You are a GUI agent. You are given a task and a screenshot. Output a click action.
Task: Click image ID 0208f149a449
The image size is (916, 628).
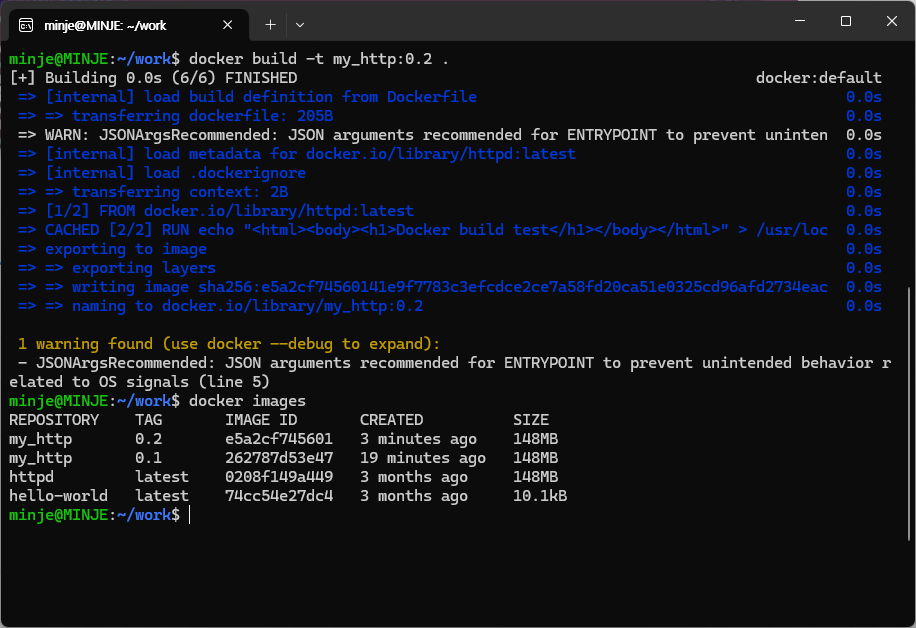click(279, 477)
